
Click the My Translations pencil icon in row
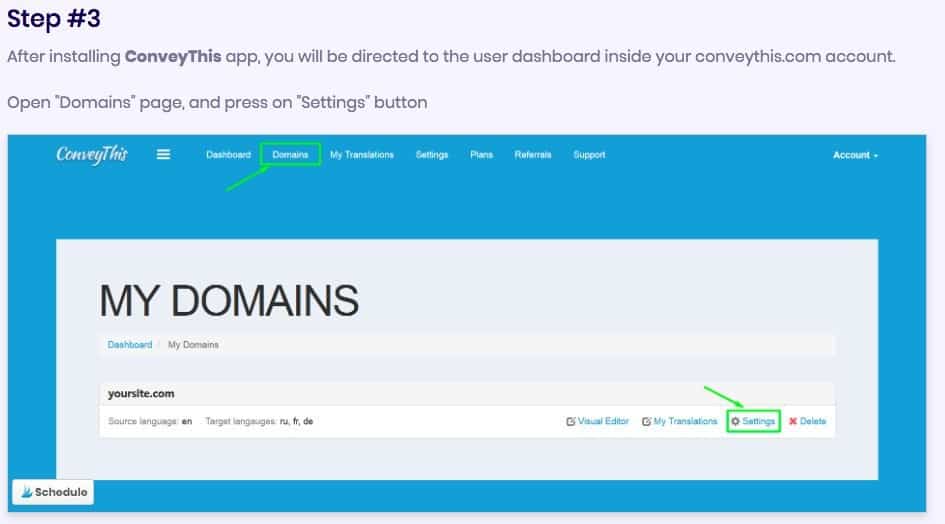[x=646, y=421]
